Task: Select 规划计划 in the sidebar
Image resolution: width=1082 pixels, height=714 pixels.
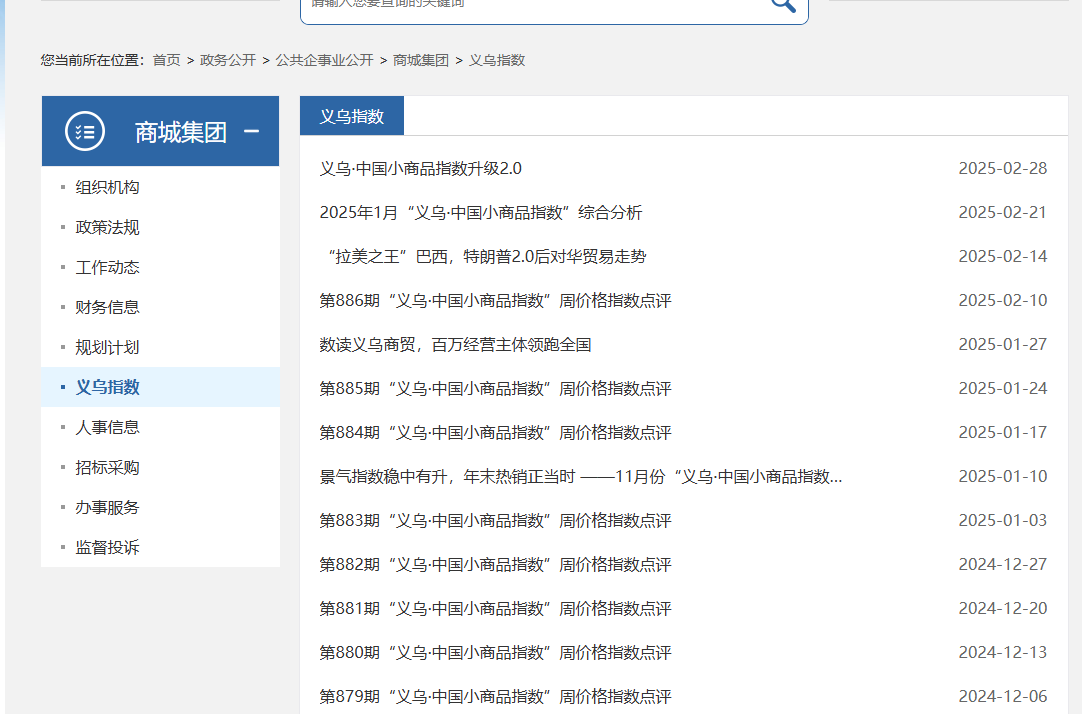Action: point(107,347)
